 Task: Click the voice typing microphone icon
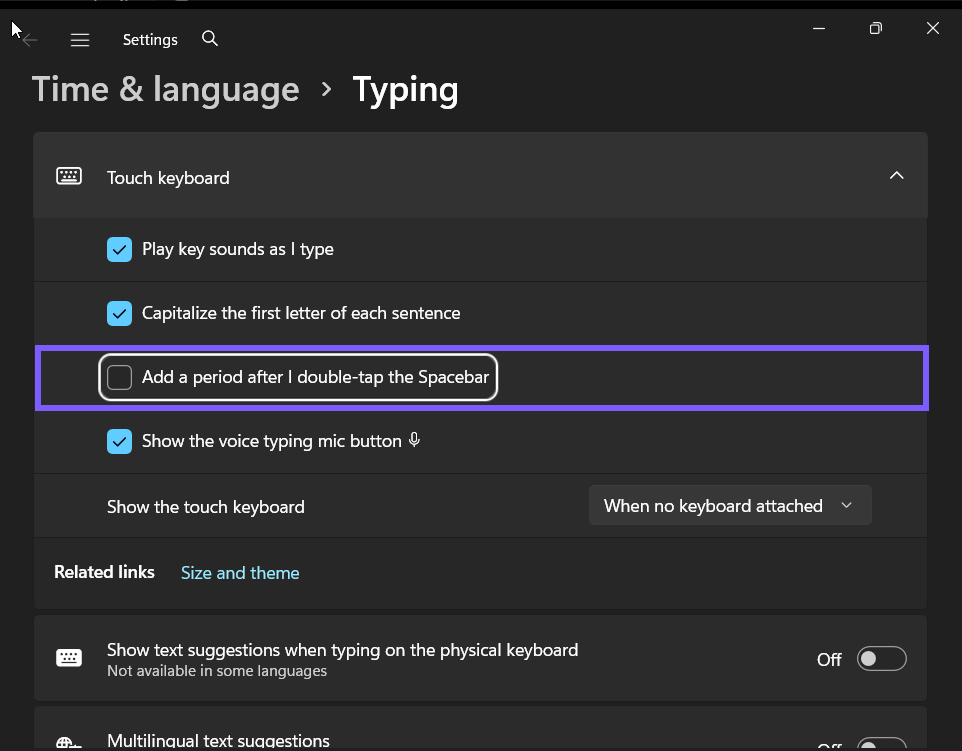click(x=415, y=440)
